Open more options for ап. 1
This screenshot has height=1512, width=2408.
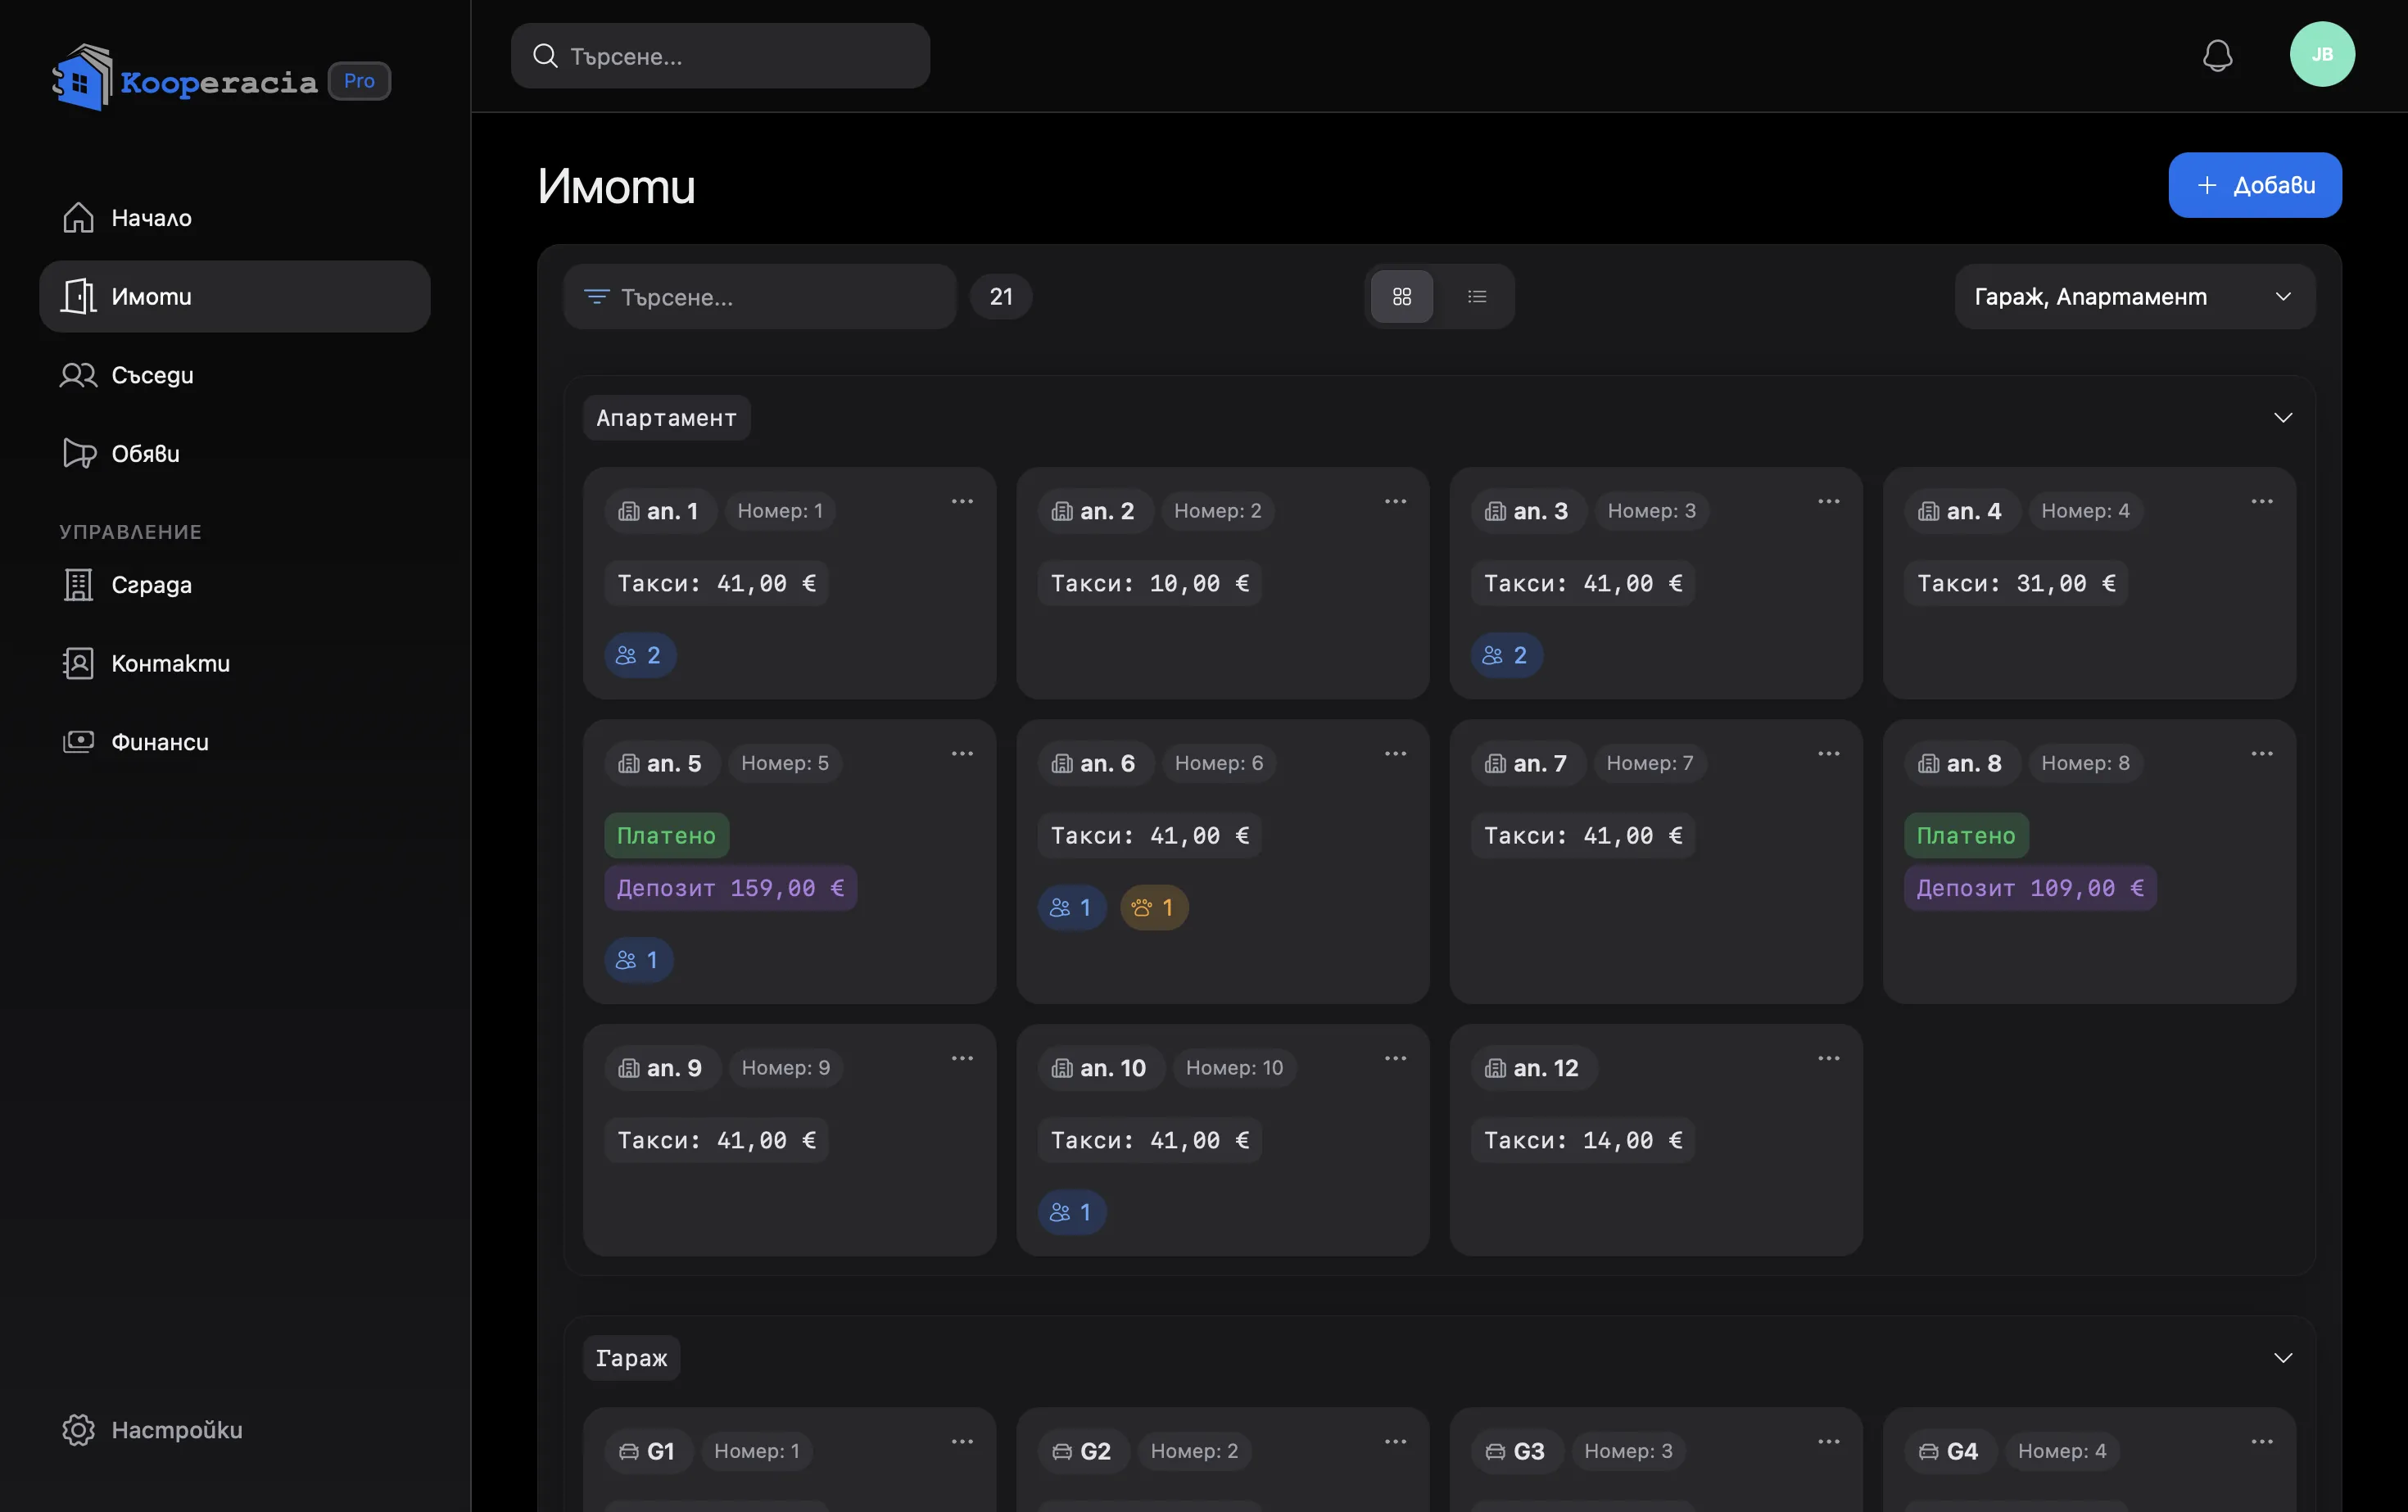click(x=962, y=501)
